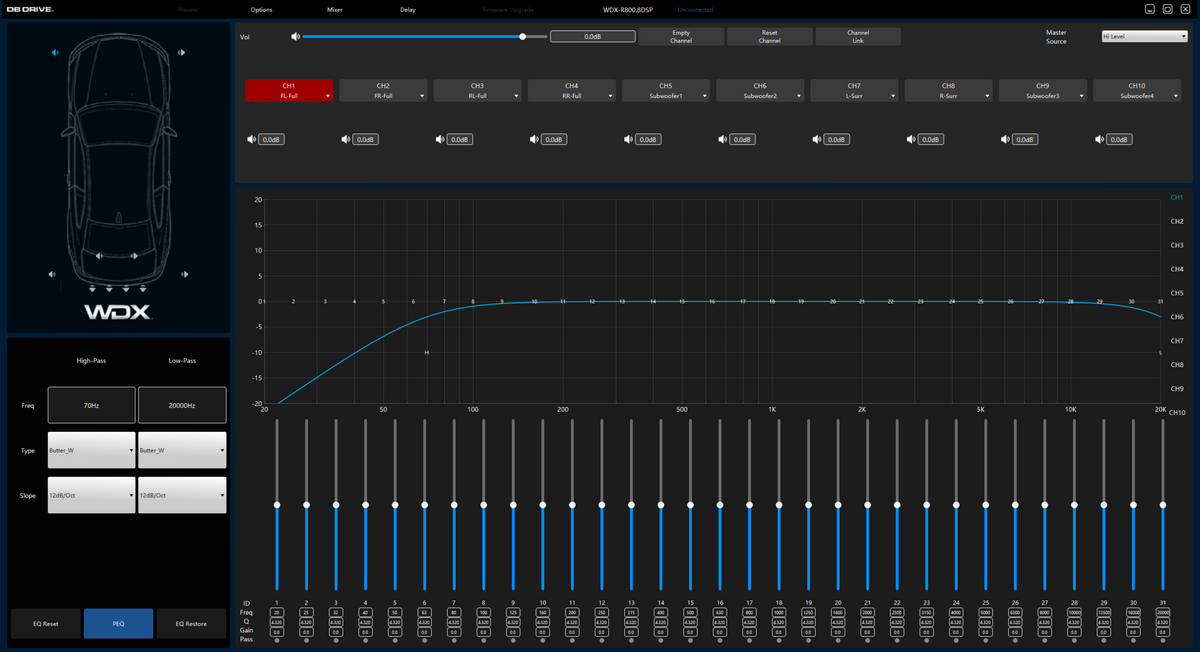
Task: Select rear-right speaker beside car trunk
Action: (184, 274)
